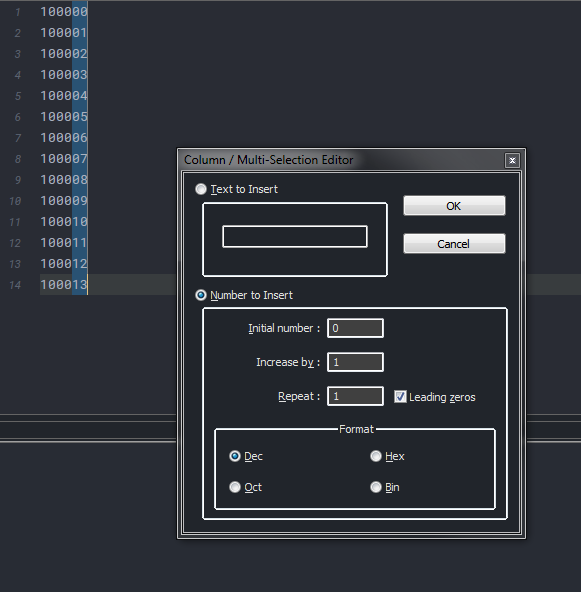Click line number 14 in the margin
Viewport: 581px width, 592px height.
[x=15, y=285]
